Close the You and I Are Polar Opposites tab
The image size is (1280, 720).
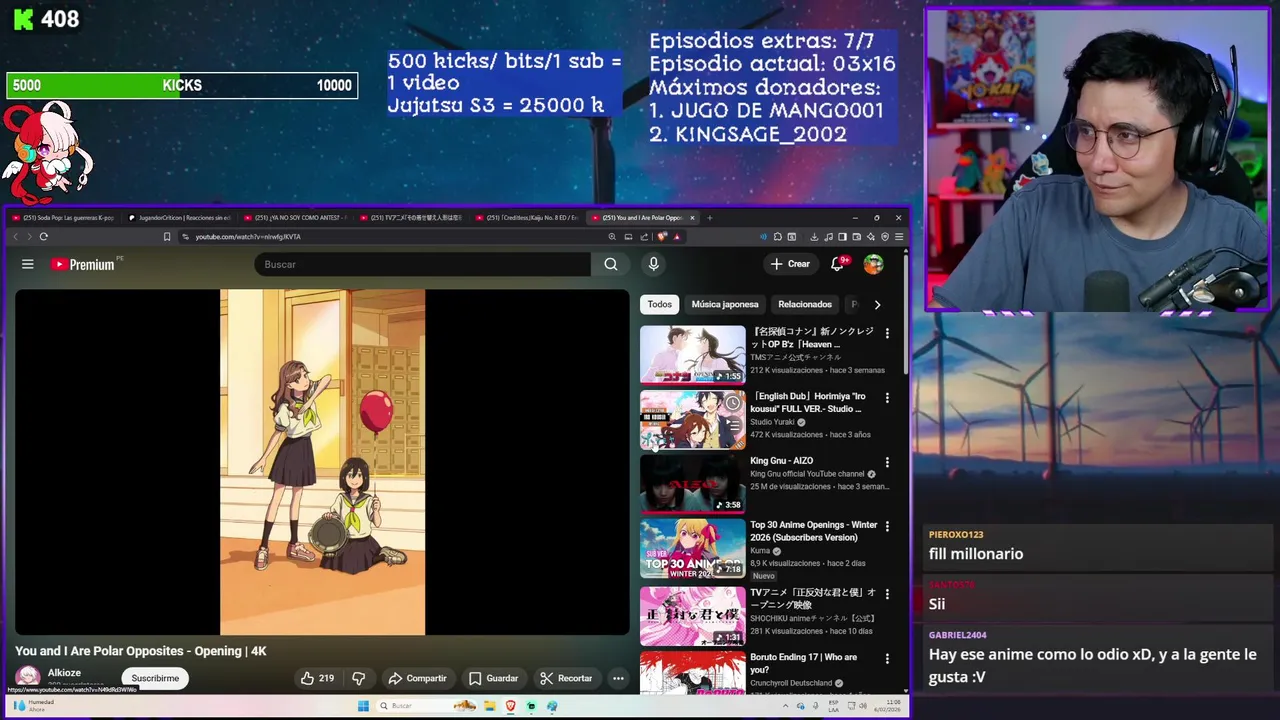coord(692,218)
